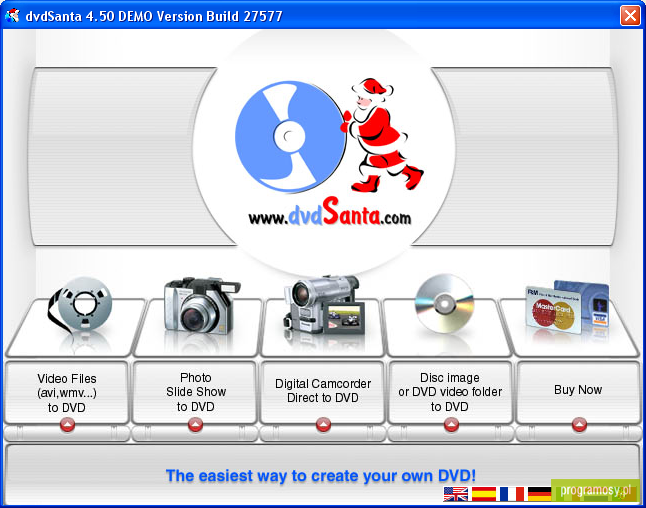The image size is (646, 508).
Task: Open Disc image or DVD video folder to DVD
Action: click(450, 393)
